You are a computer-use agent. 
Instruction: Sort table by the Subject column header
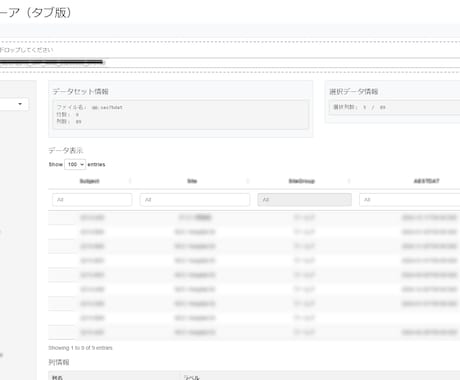[x=90, y=181]
